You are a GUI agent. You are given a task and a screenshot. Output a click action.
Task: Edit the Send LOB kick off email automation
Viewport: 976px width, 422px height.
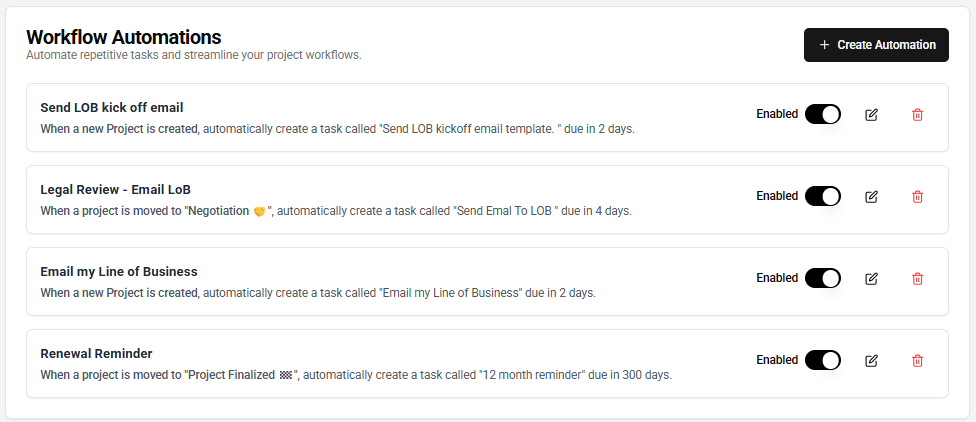[871, 115]
